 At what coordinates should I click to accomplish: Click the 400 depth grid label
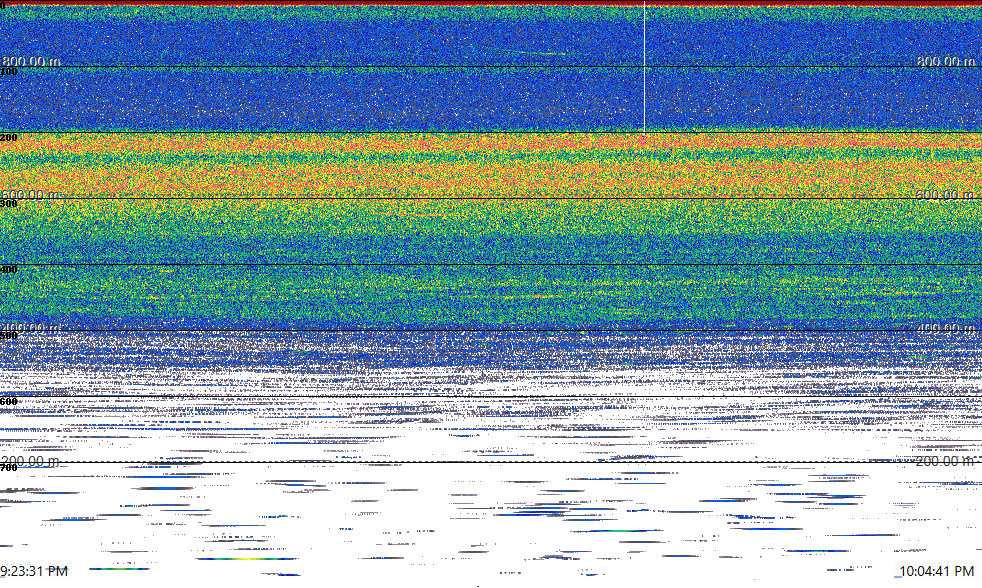point(9,269)
